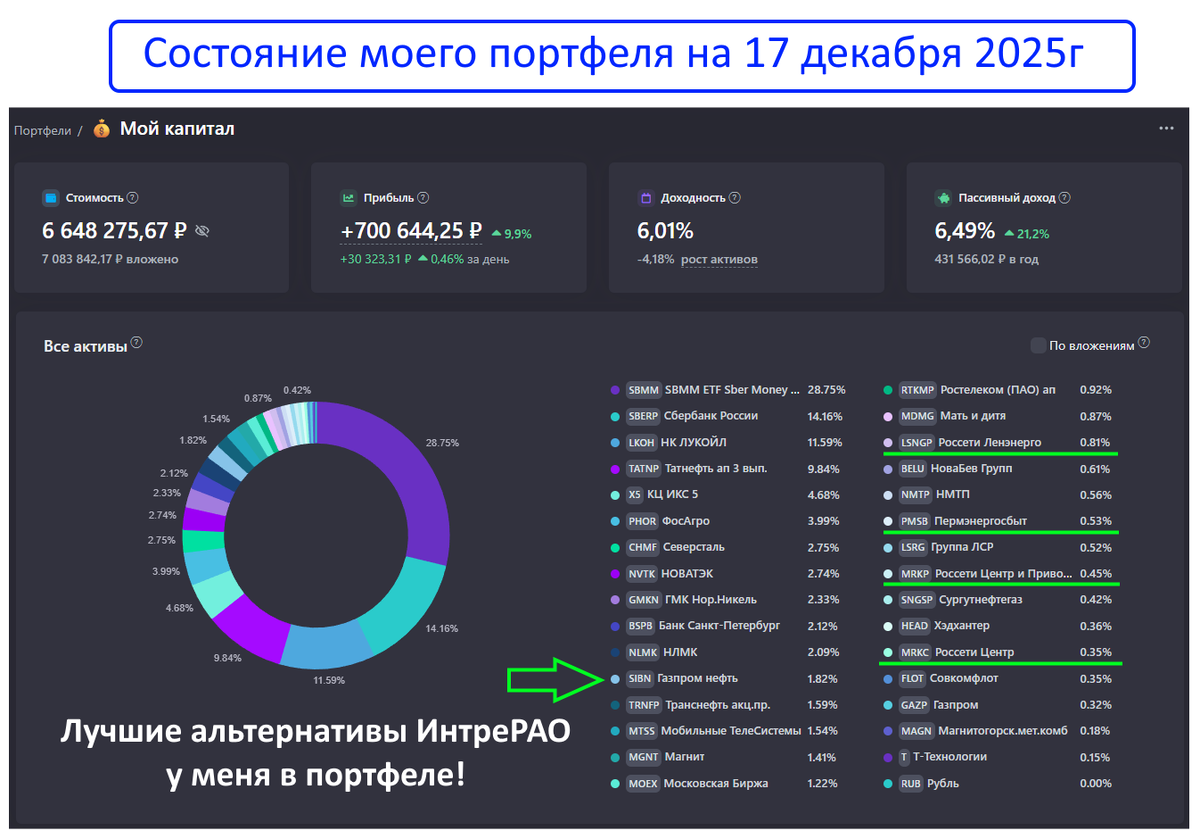Screen dimensions: 1200x839
Task: Click the PMSB ticker badge
Action: [914, 521]
